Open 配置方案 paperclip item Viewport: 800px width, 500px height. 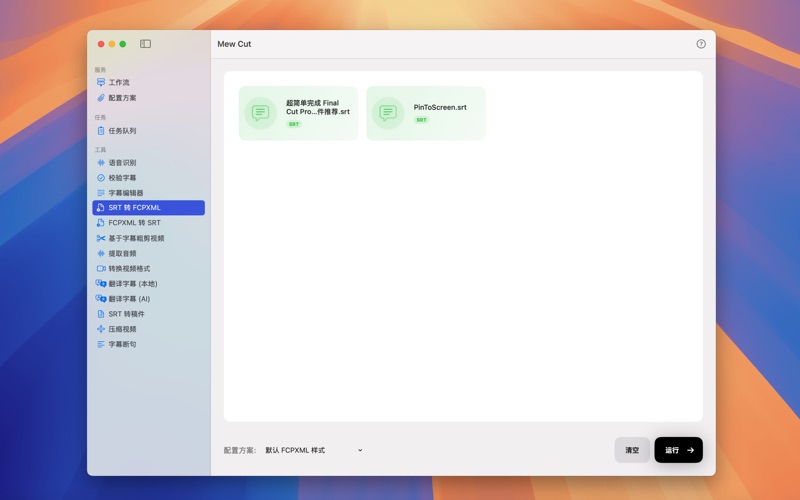(122, 98)
